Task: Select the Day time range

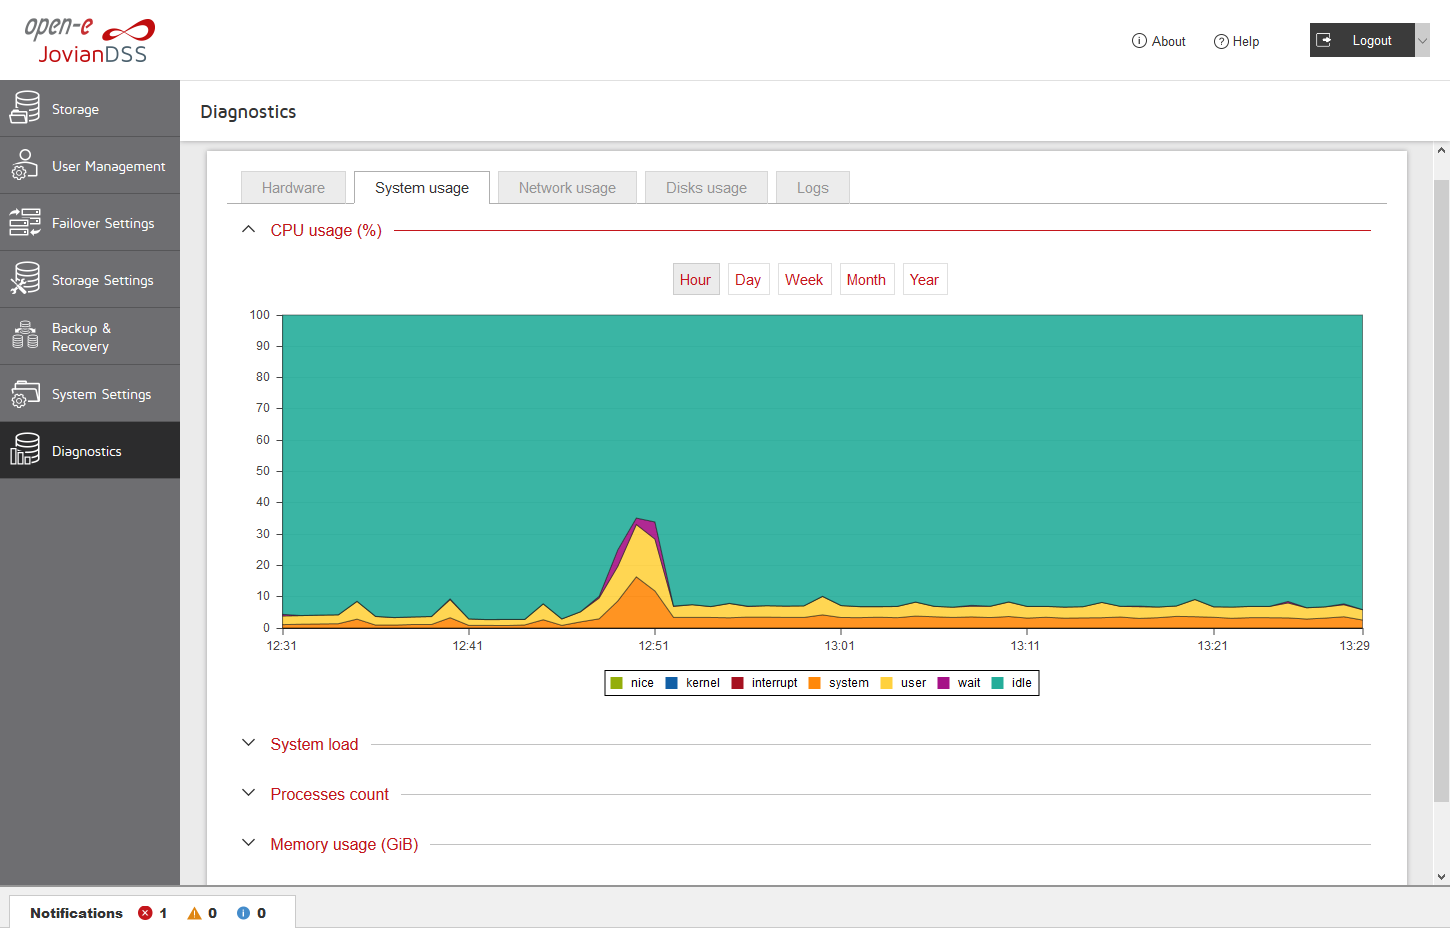Action: coord(748,280)
